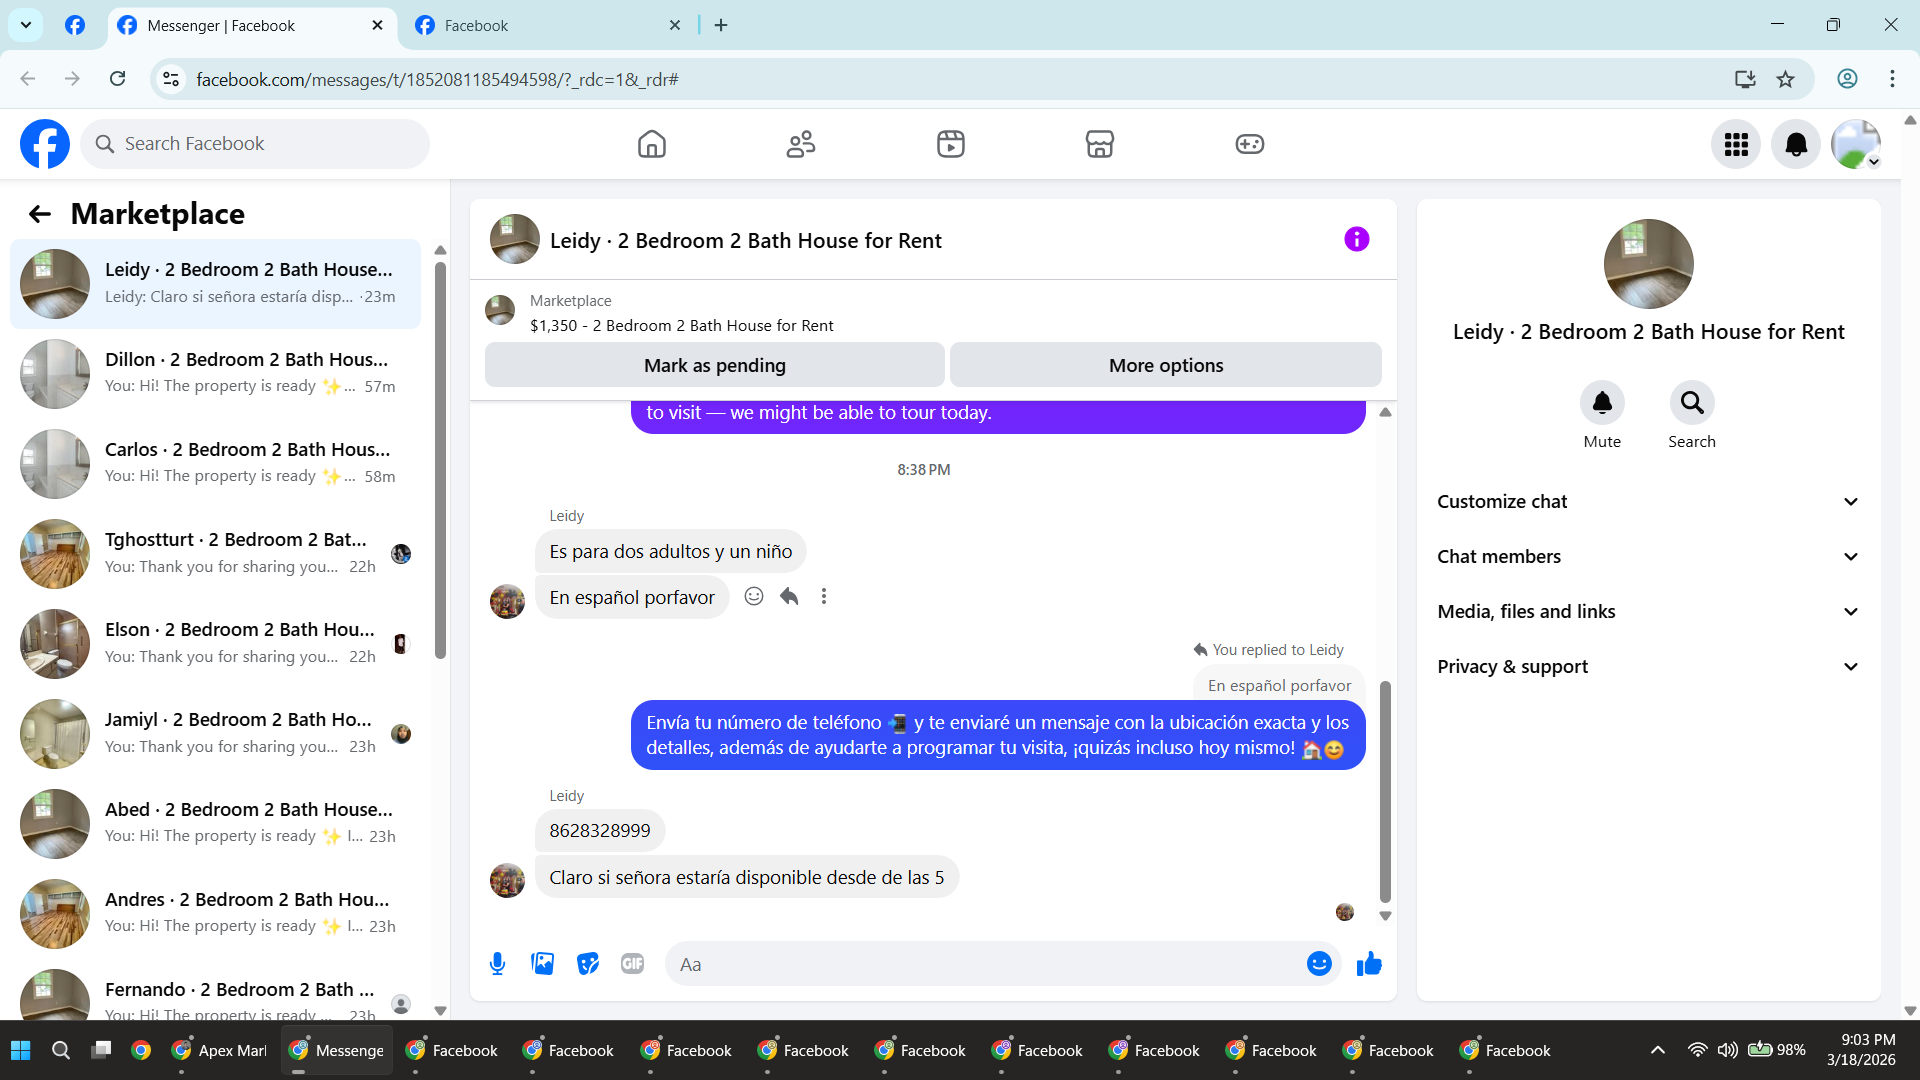Click the voice clip microphone icon
Viewport: 1920px width, 1080px height.
pyautogui.click(x=497, y=964)
